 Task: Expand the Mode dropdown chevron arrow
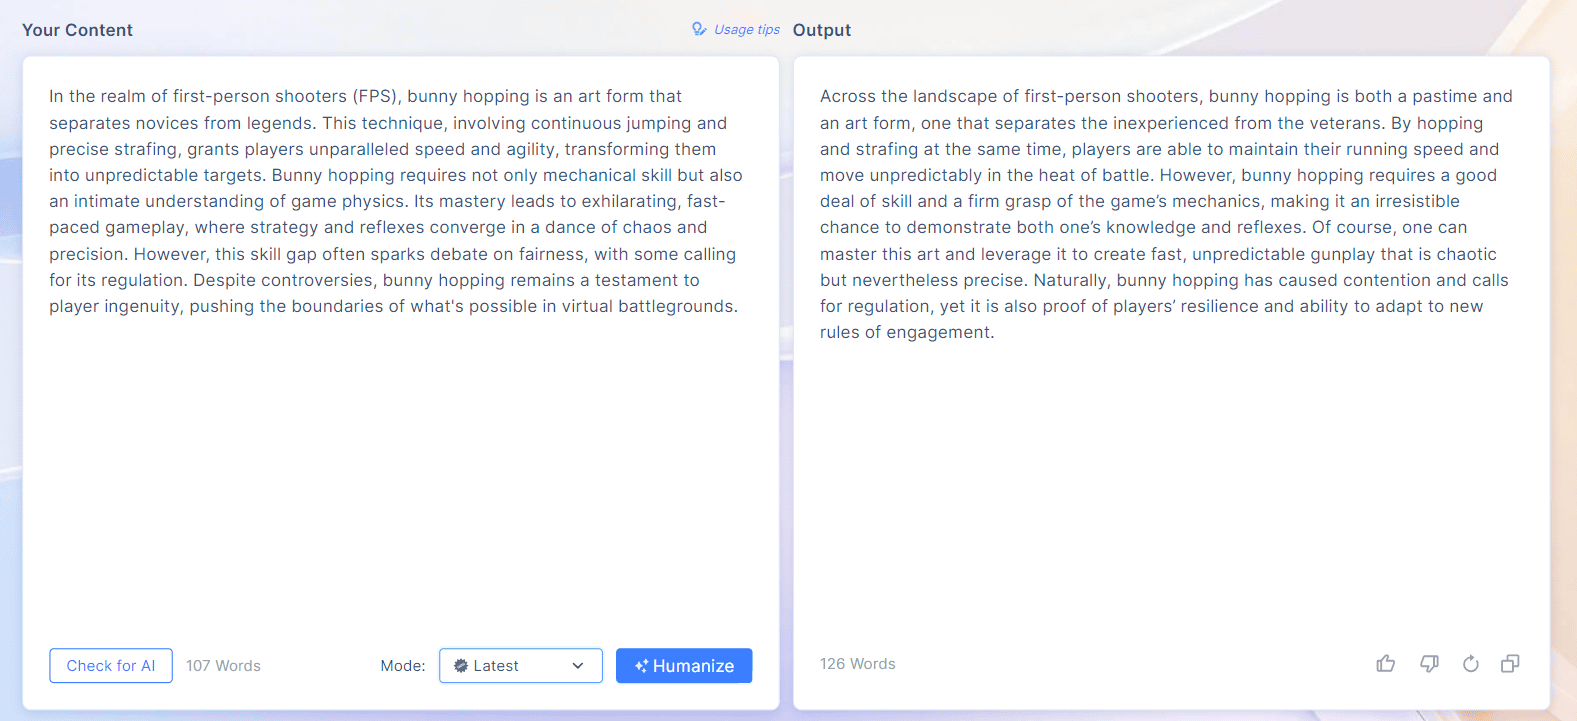(578, 666)
